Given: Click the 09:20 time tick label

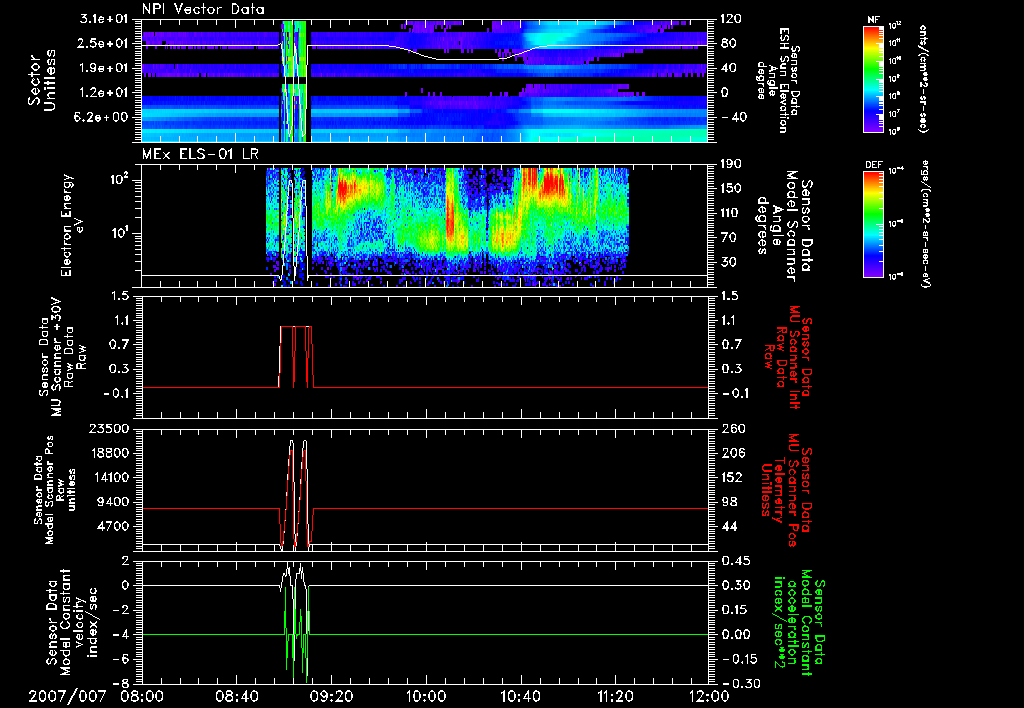Looking at the screenshot, I should point(331,696).
